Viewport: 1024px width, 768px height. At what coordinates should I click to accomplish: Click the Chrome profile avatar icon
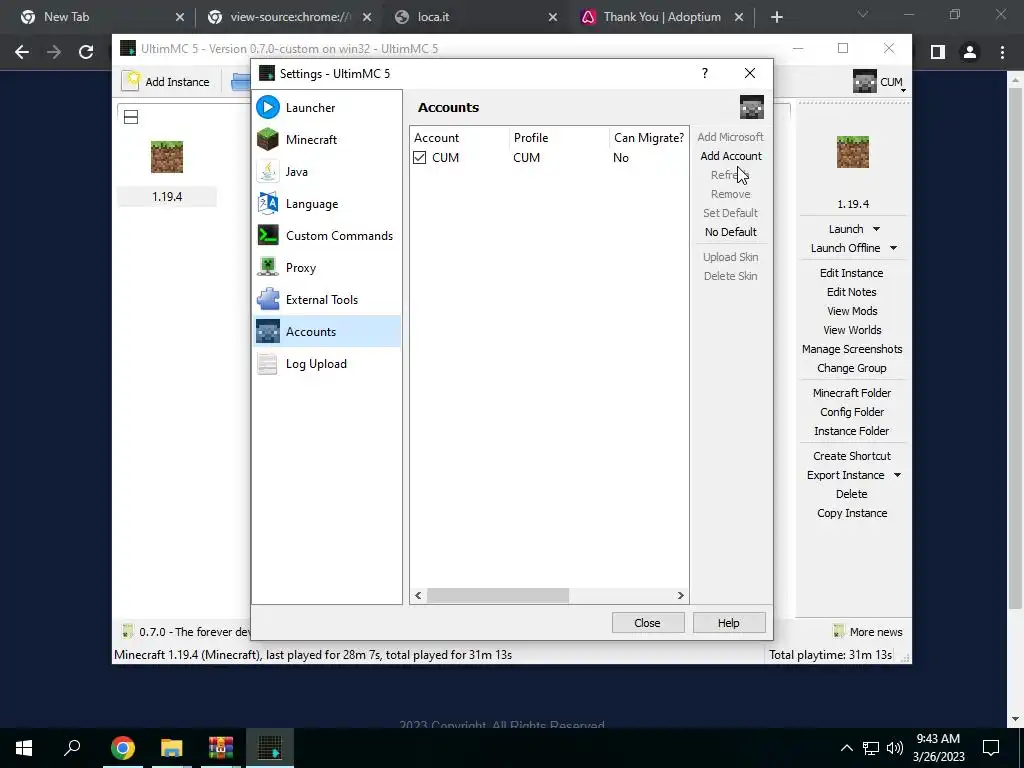pos(970,52)
